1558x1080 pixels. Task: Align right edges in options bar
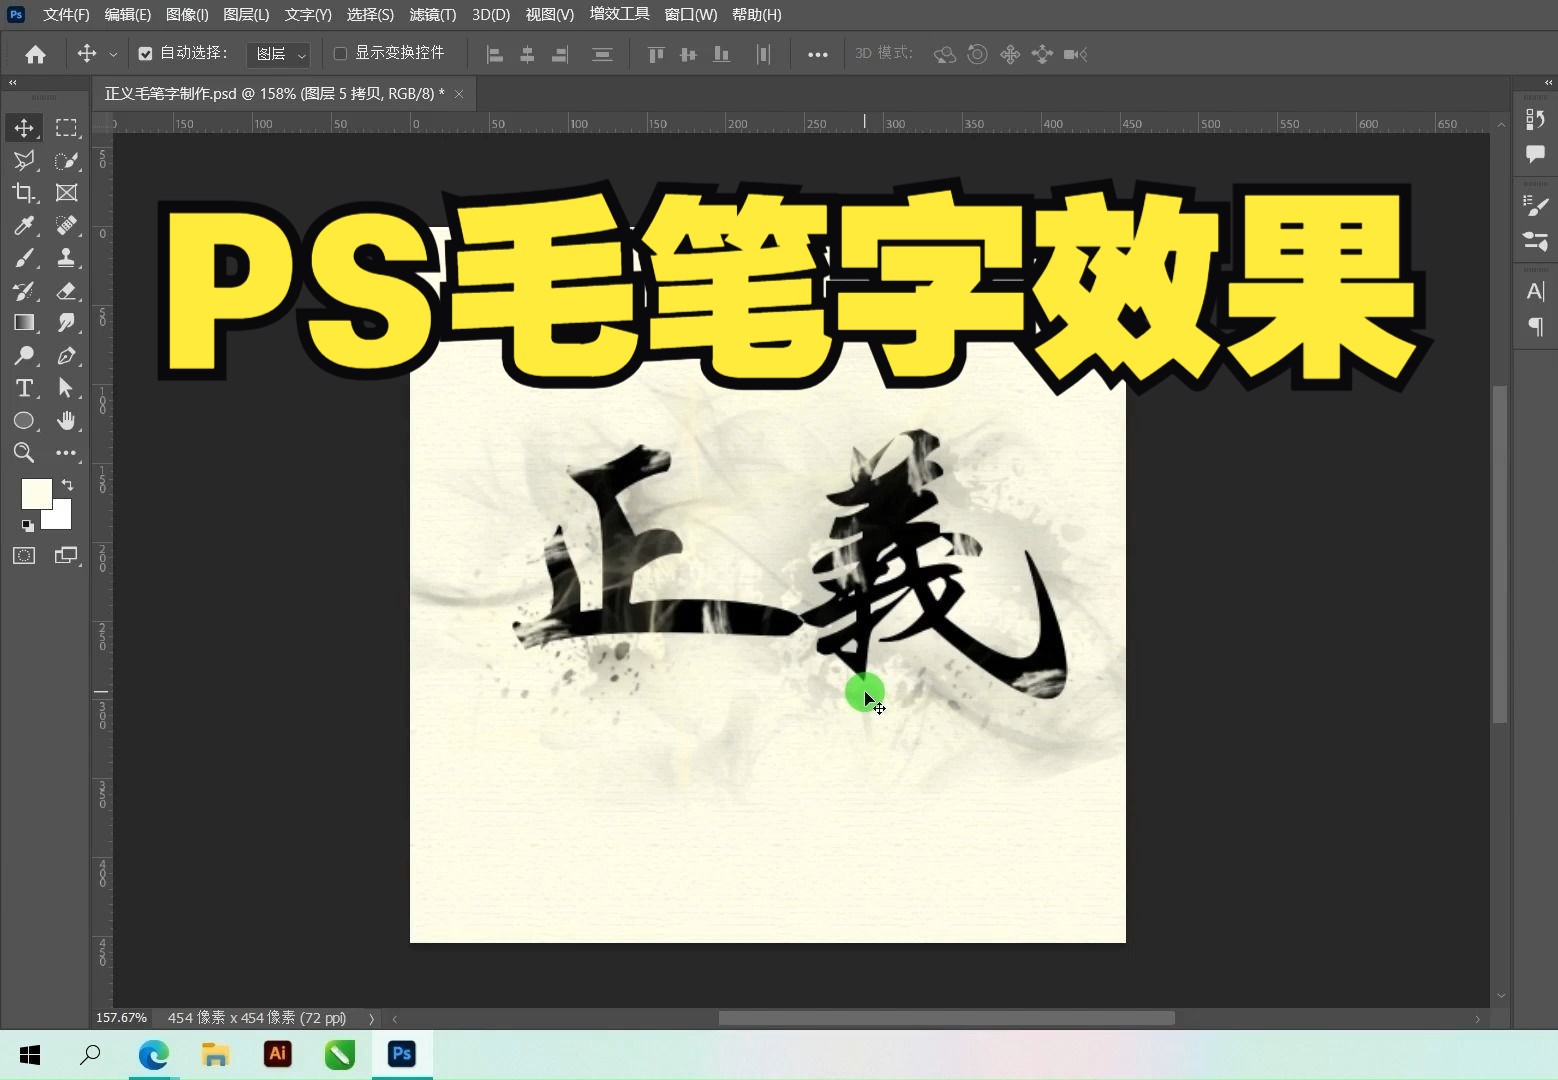(x=560, y=54)
